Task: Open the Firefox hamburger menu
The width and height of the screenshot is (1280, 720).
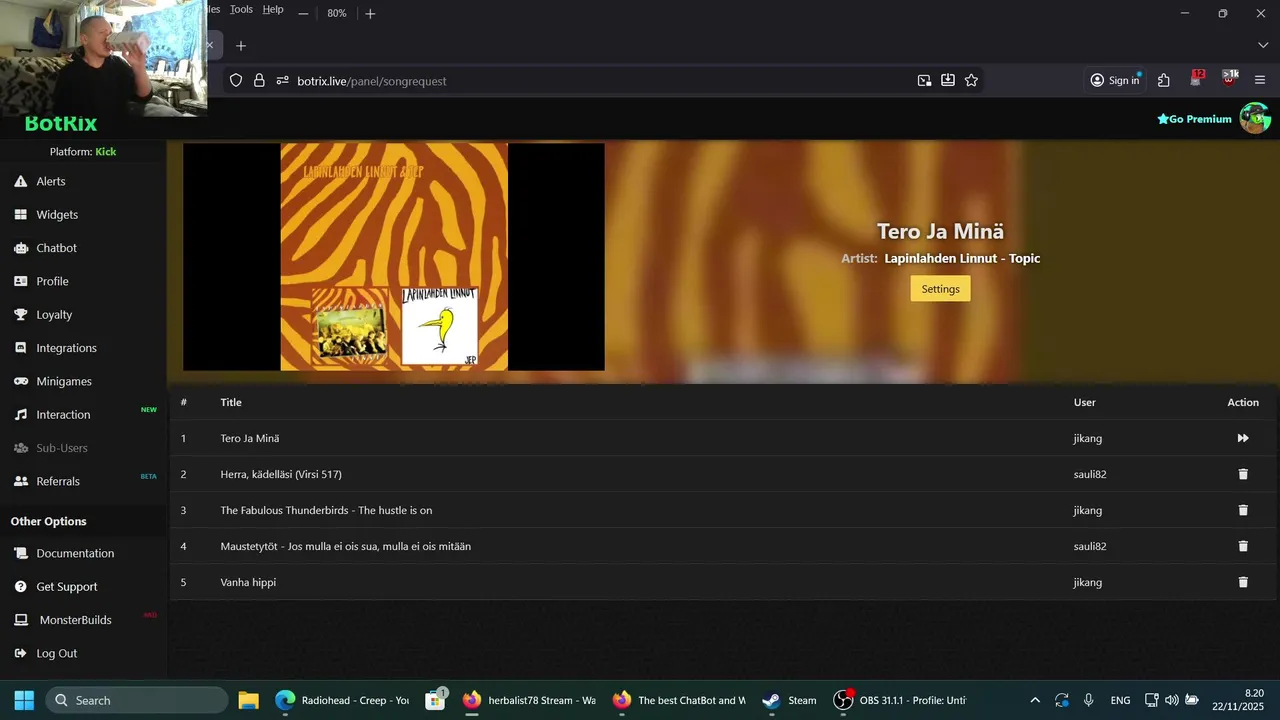Action: point(1260,80)
